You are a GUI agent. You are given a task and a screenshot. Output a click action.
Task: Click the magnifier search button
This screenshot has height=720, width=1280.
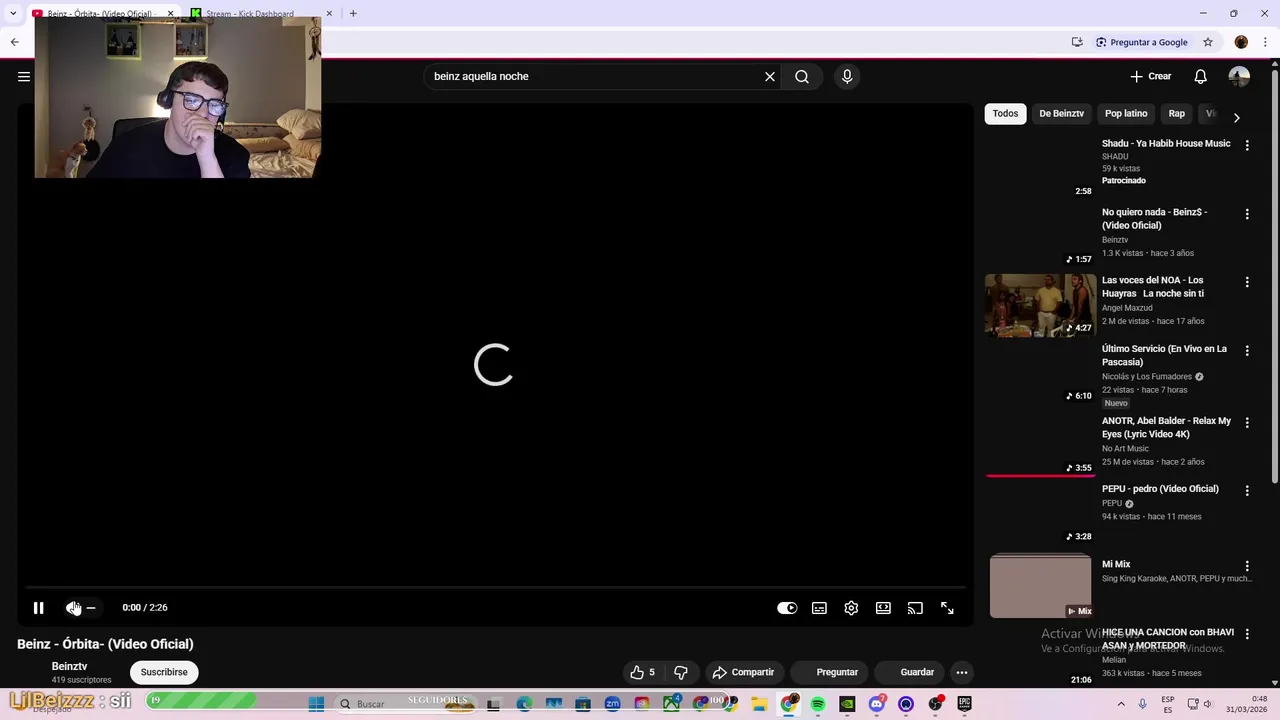click(802, 76)
